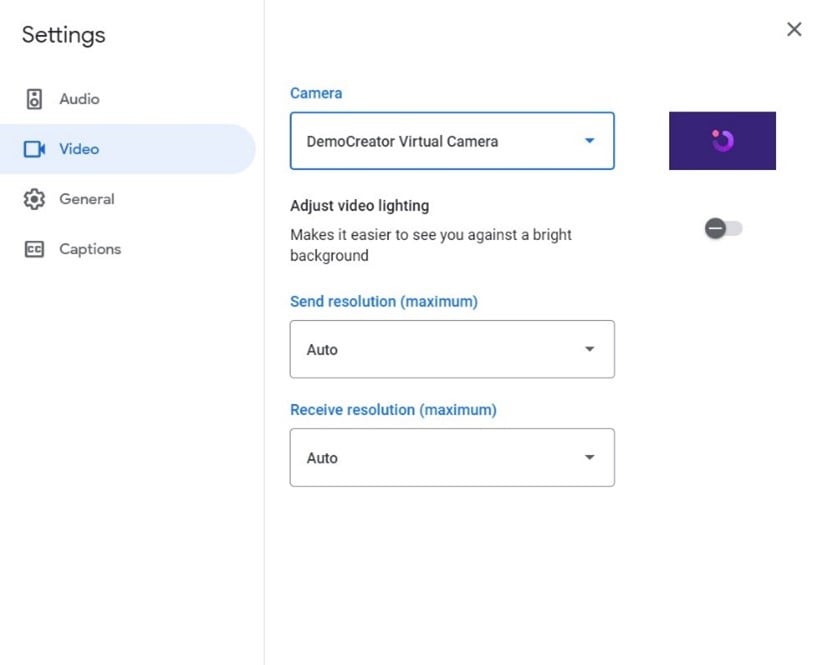This screenshot has width=827, height=665.
Task: Click the Adjust video lighting label
Action: (359, 206)
